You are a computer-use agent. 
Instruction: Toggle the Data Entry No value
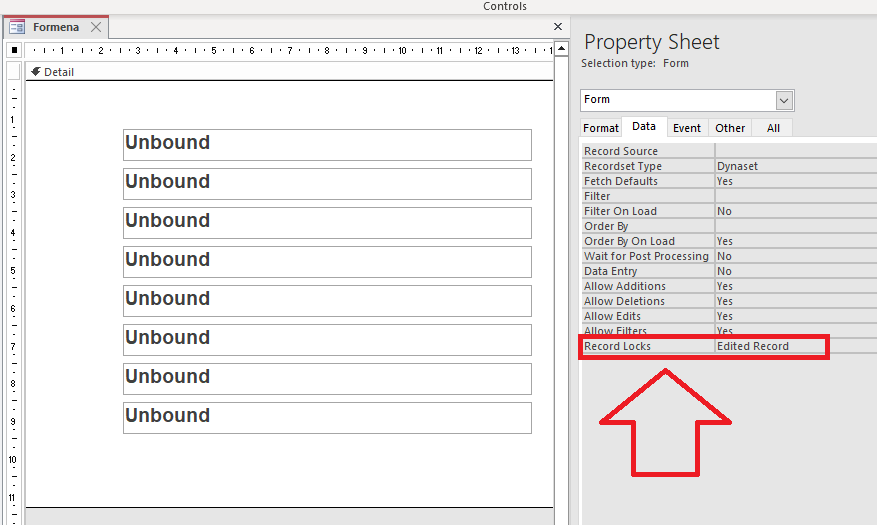coord(795,271)
